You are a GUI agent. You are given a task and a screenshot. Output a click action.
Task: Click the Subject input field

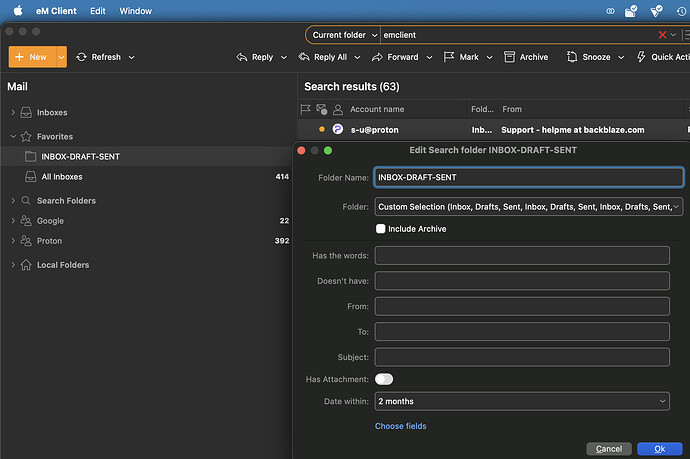pyautogui.click(x=521, y=357)
